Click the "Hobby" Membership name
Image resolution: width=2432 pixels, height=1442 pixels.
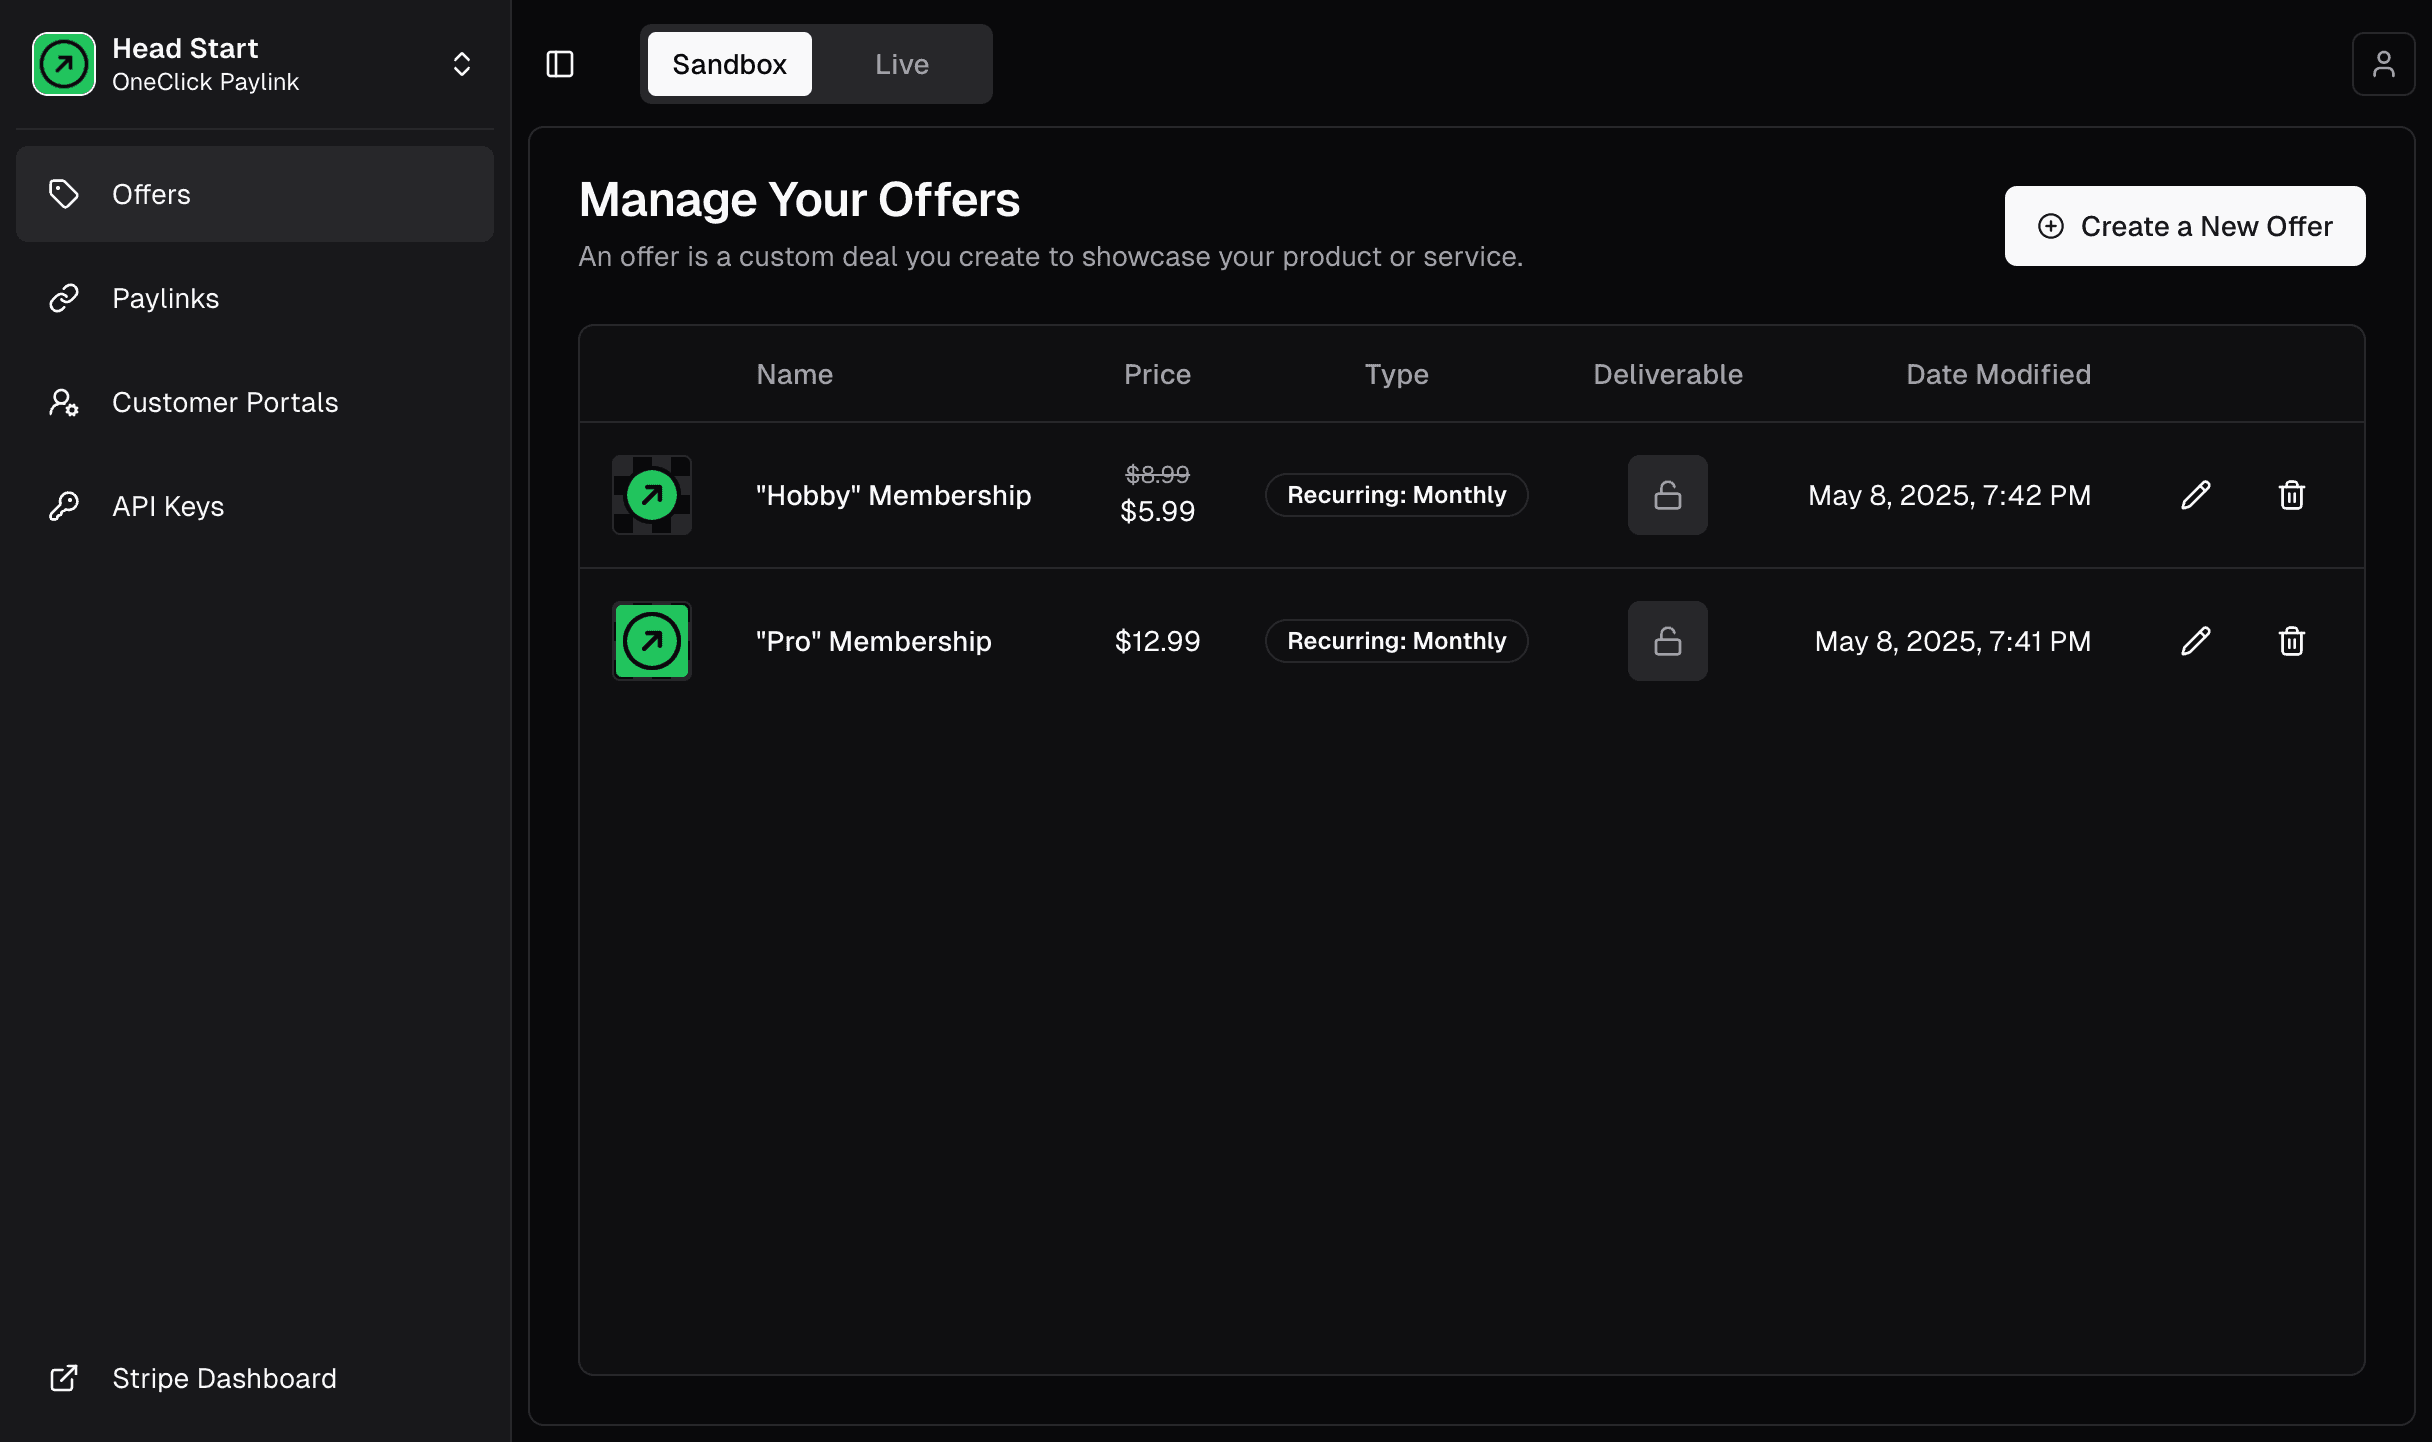[893, 495]
